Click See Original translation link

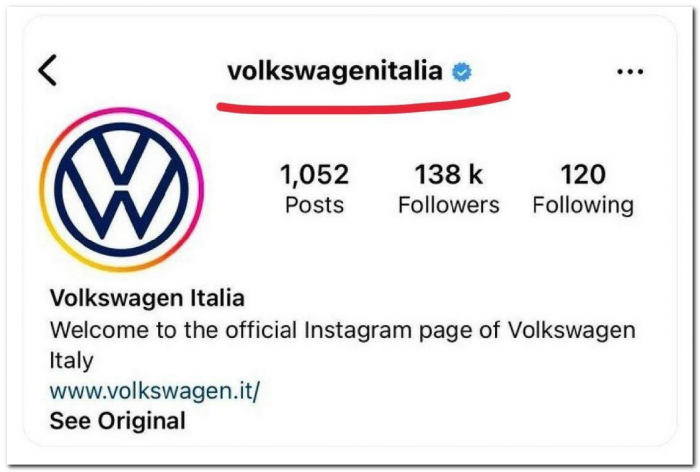(x=117, y=421)
